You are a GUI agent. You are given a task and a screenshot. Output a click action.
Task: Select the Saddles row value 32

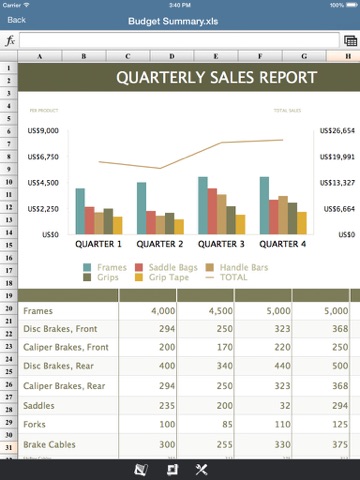coord(263,405)
